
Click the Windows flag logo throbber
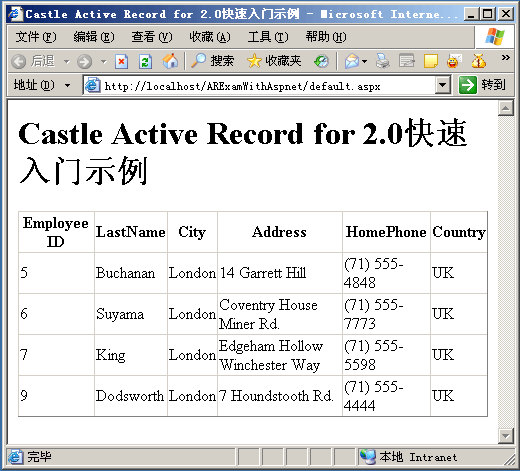[x=495, y=36]
